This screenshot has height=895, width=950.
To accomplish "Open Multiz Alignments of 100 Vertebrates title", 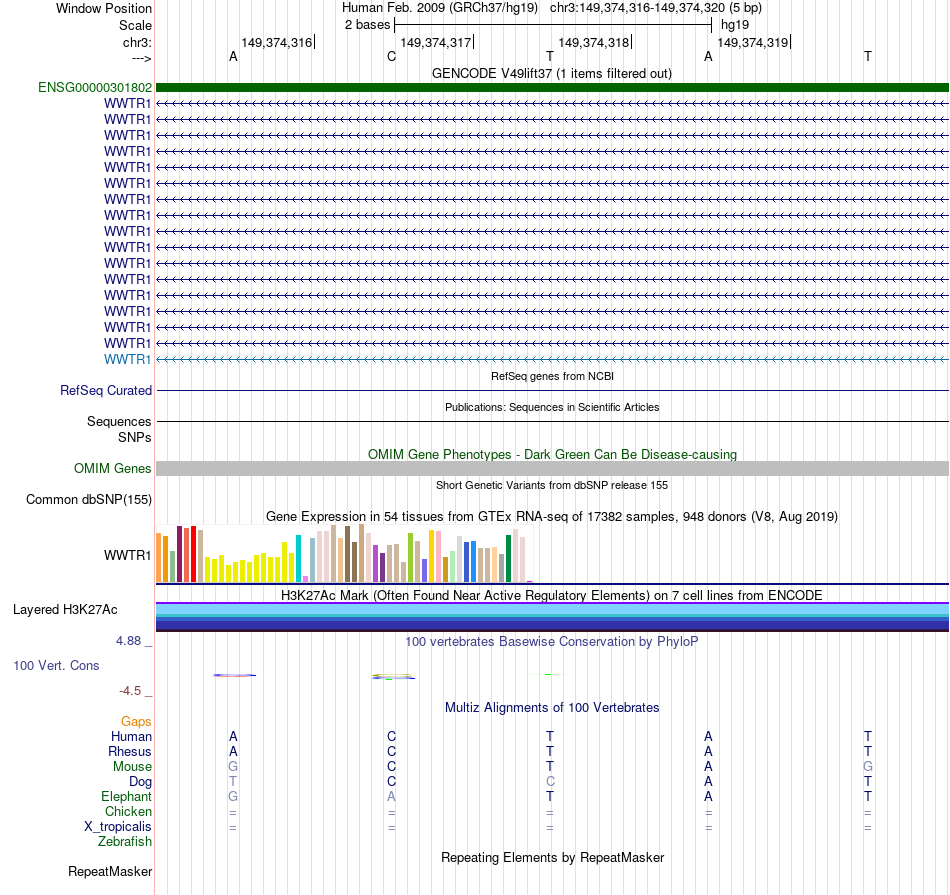I will (x=552, y=707).
